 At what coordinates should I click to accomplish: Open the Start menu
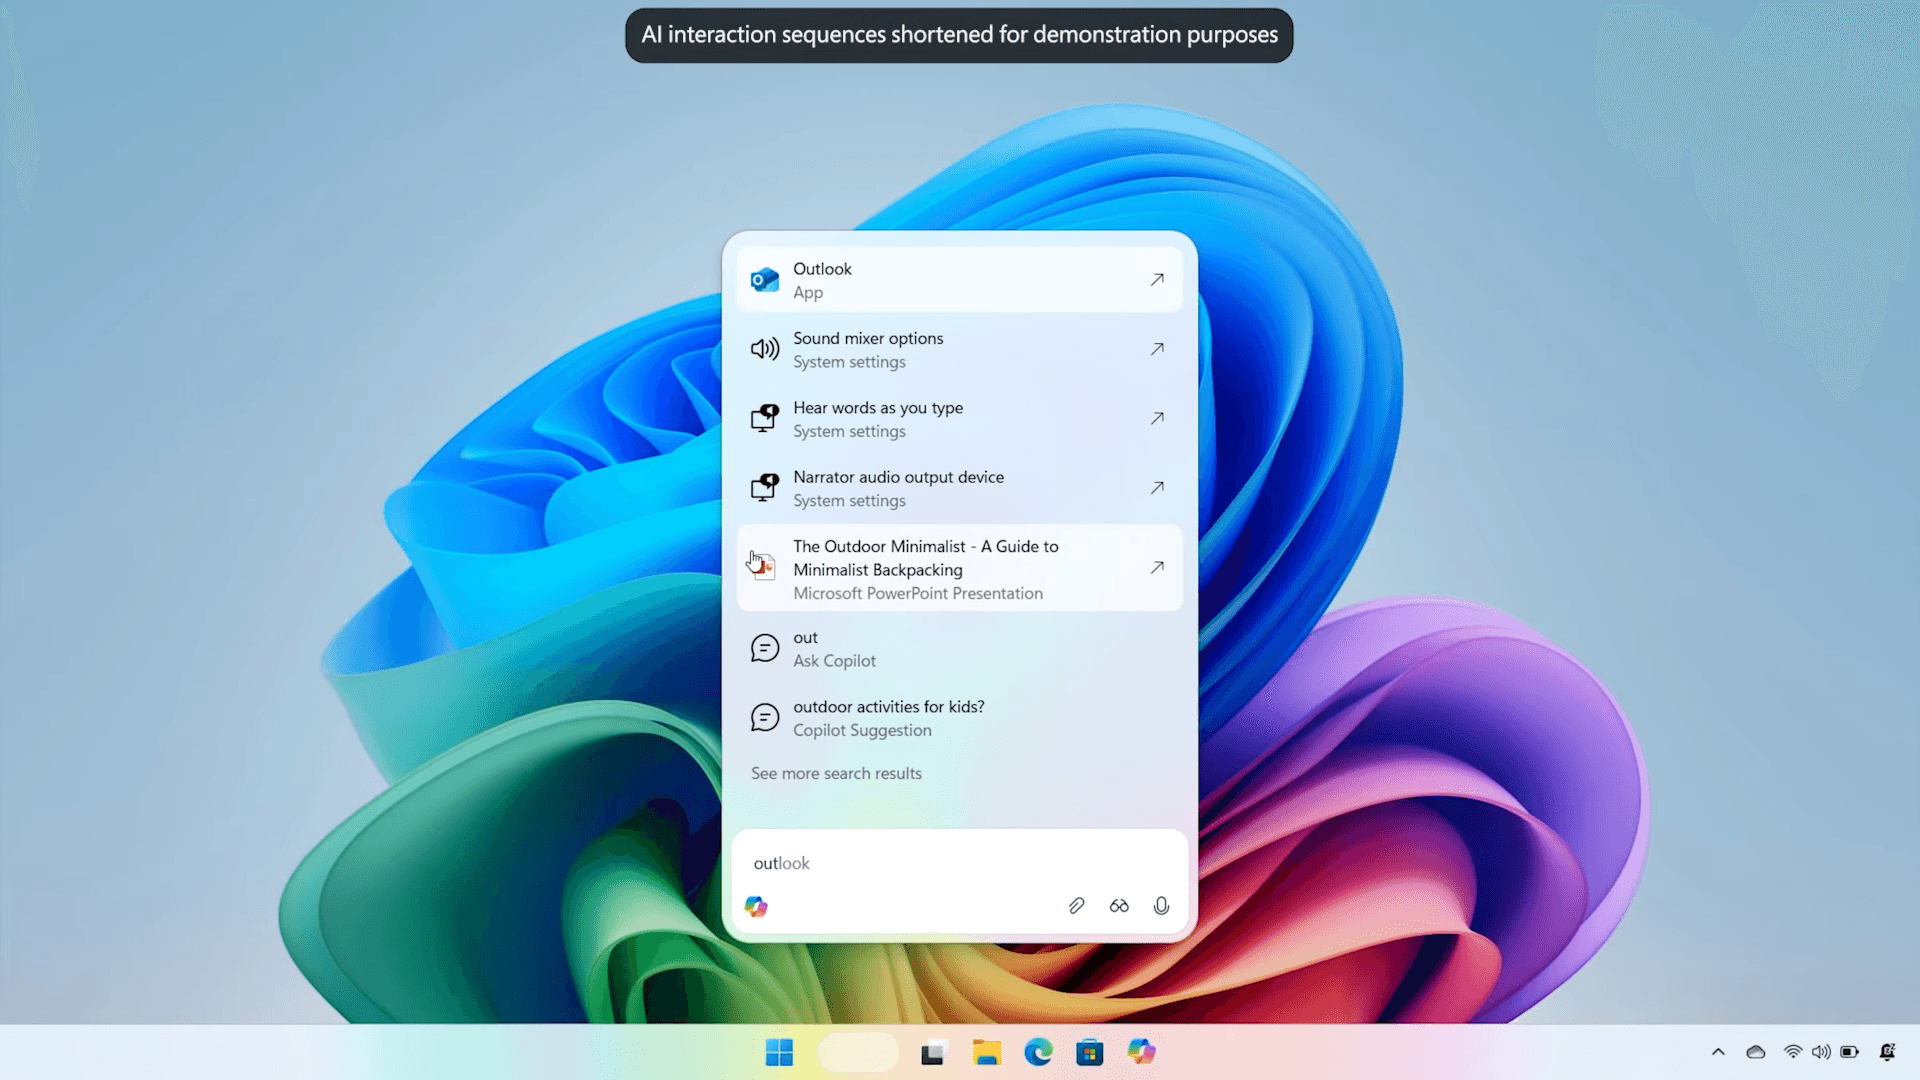(x=779, y=1052)
